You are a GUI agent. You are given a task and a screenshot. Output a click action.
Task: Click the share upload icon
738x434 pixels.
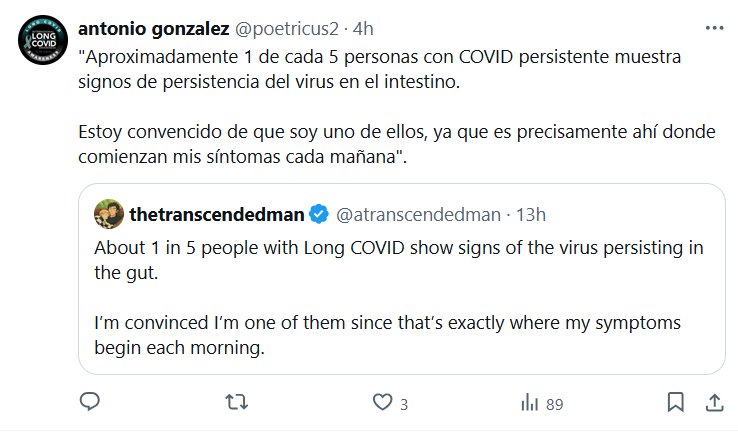coord(714,403)
